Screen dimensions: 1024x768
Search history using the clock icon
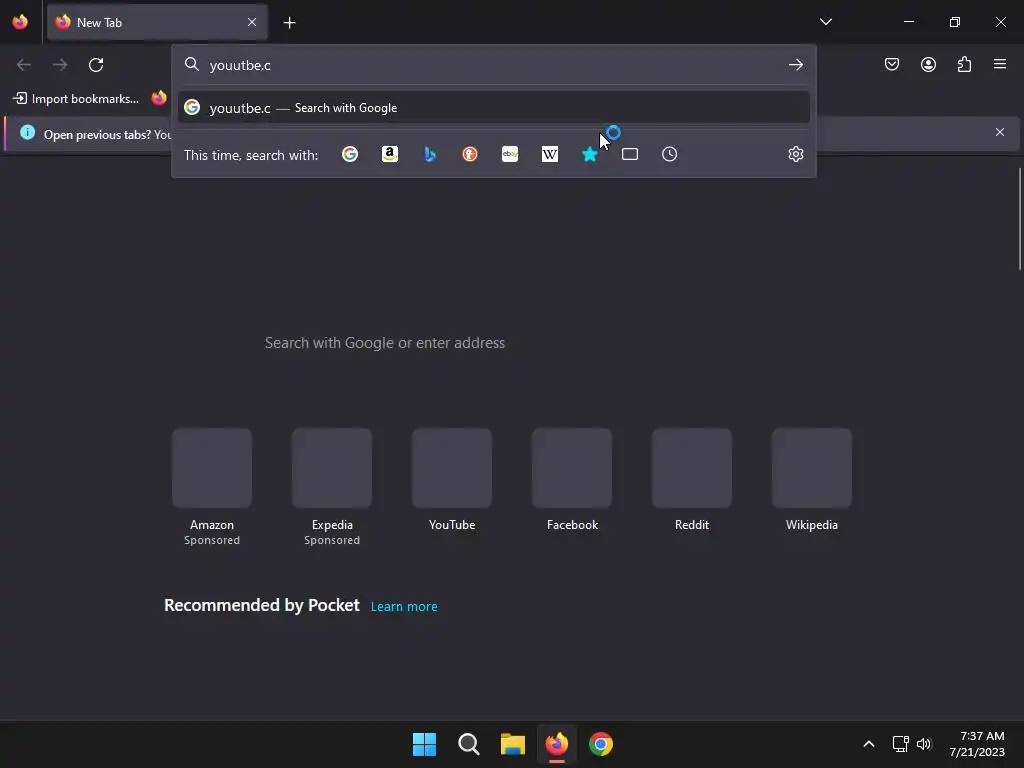coord(669,154)
